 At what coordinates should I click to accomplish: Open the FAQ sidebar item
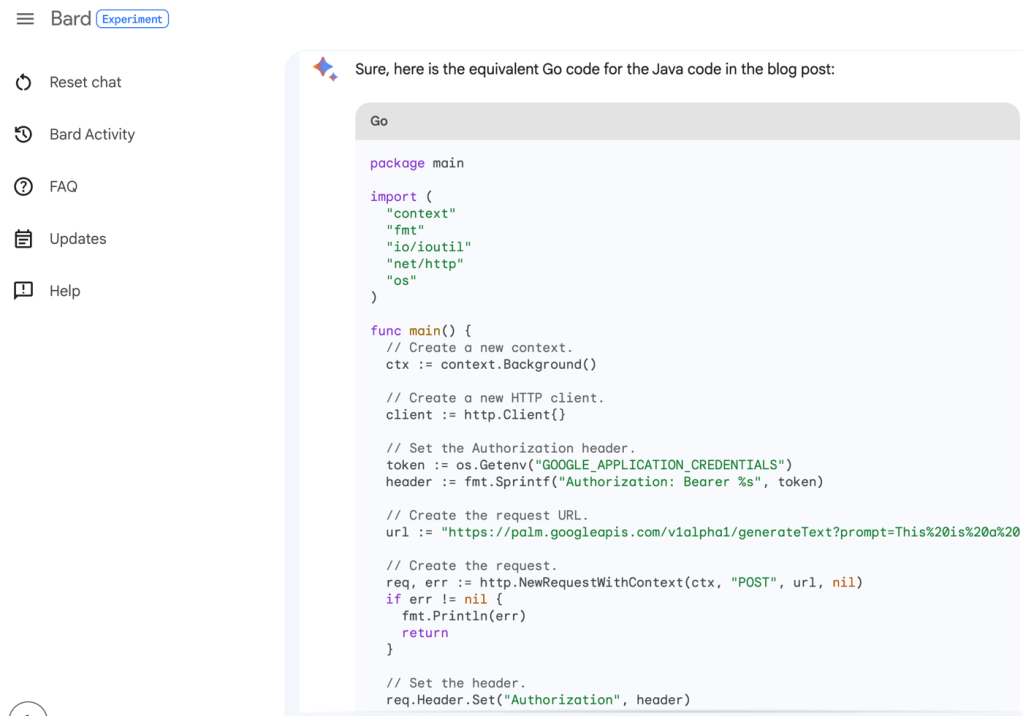pyautogui.click(x=63, y=187)
